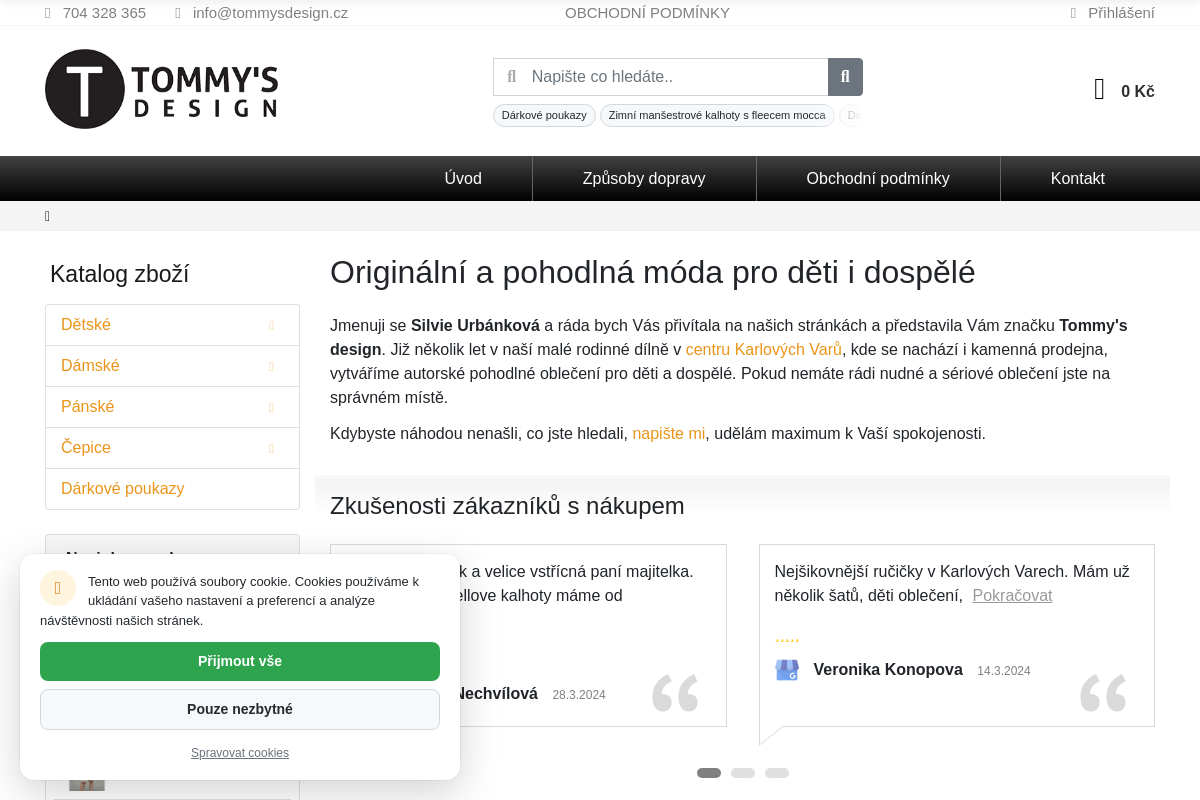Expand the Čepice submenu
The image size is (1200, 800).
tap(271, 447)
